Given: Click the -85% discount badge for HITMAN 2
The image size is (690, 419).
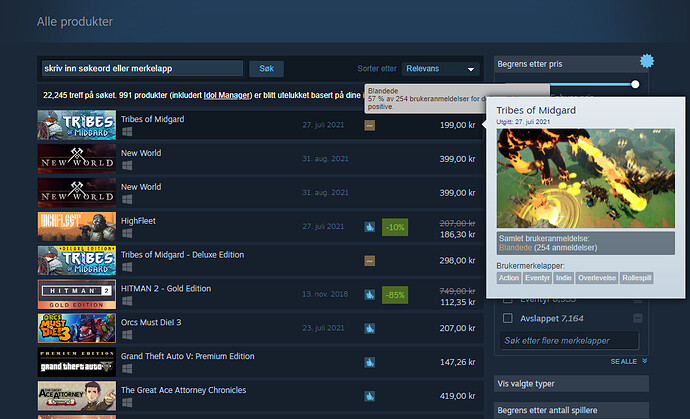Looking at the screenshot, I should [395, 295].
